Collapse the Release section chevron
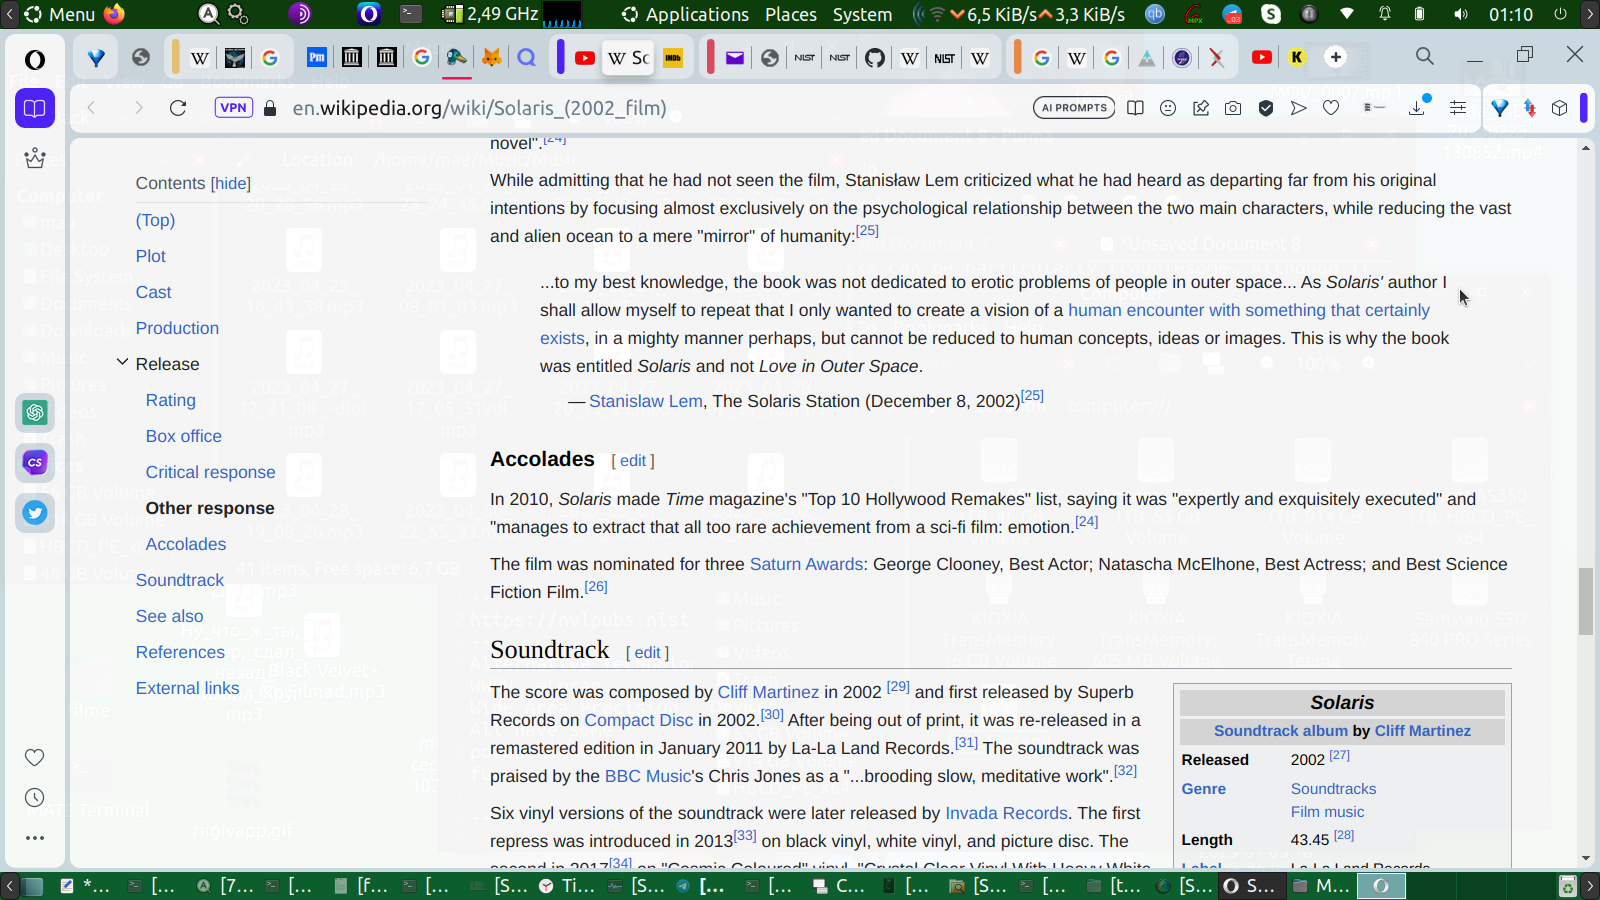1600x900 pixels. click(x=122, y=363)
